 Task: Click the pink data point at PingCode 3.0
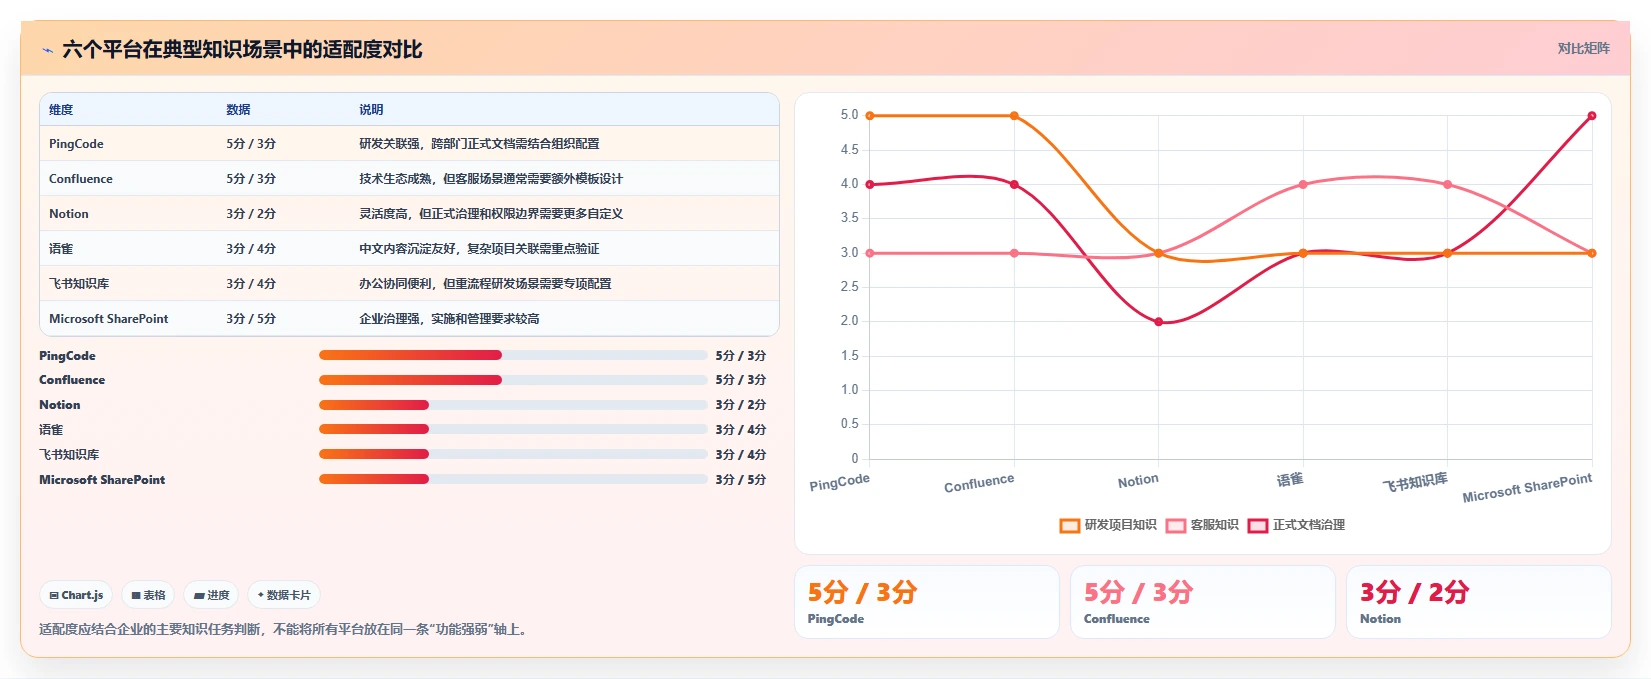[870, 253]
